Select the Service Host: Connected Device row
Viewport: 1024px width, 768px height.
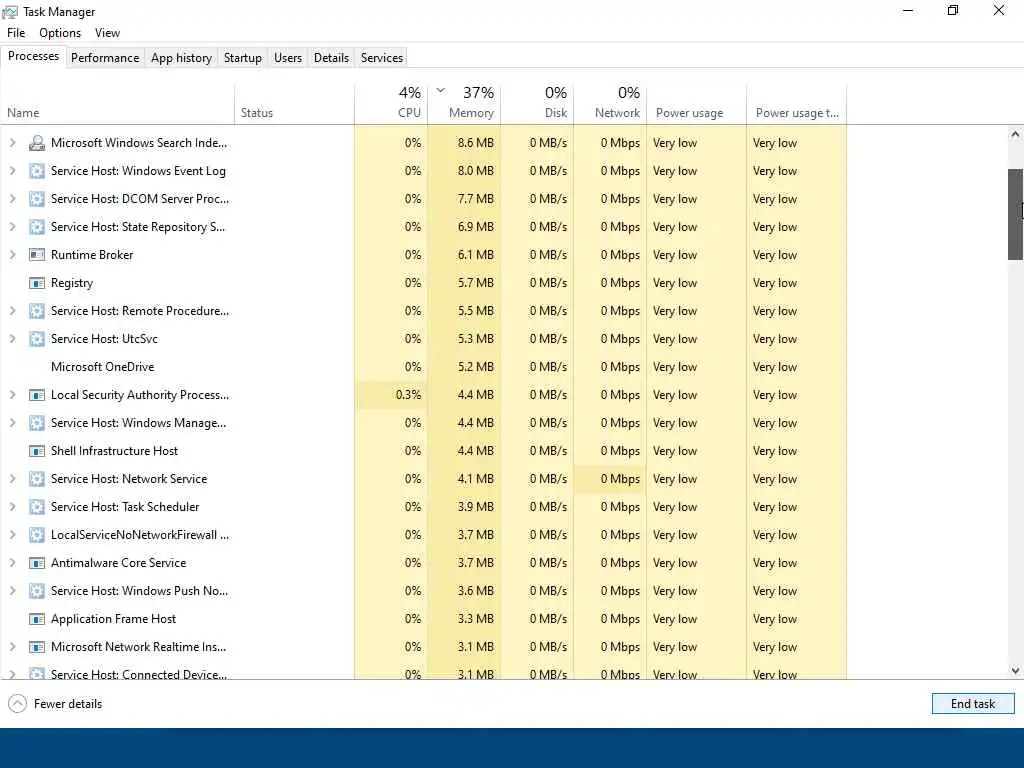(x=423, y=673)
